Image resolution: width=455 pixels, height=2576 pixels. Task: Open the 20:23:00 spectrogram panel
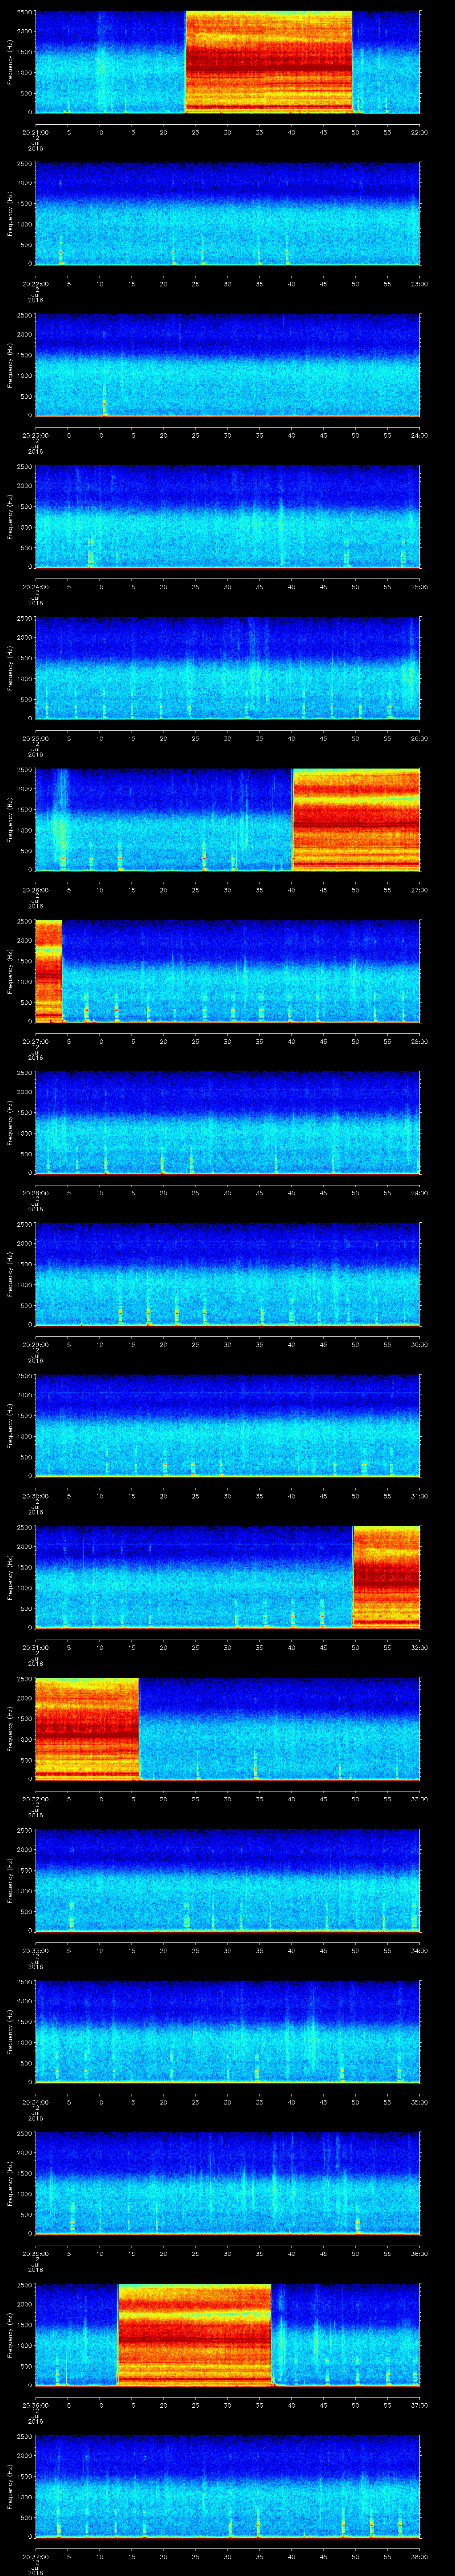[227, 364]
